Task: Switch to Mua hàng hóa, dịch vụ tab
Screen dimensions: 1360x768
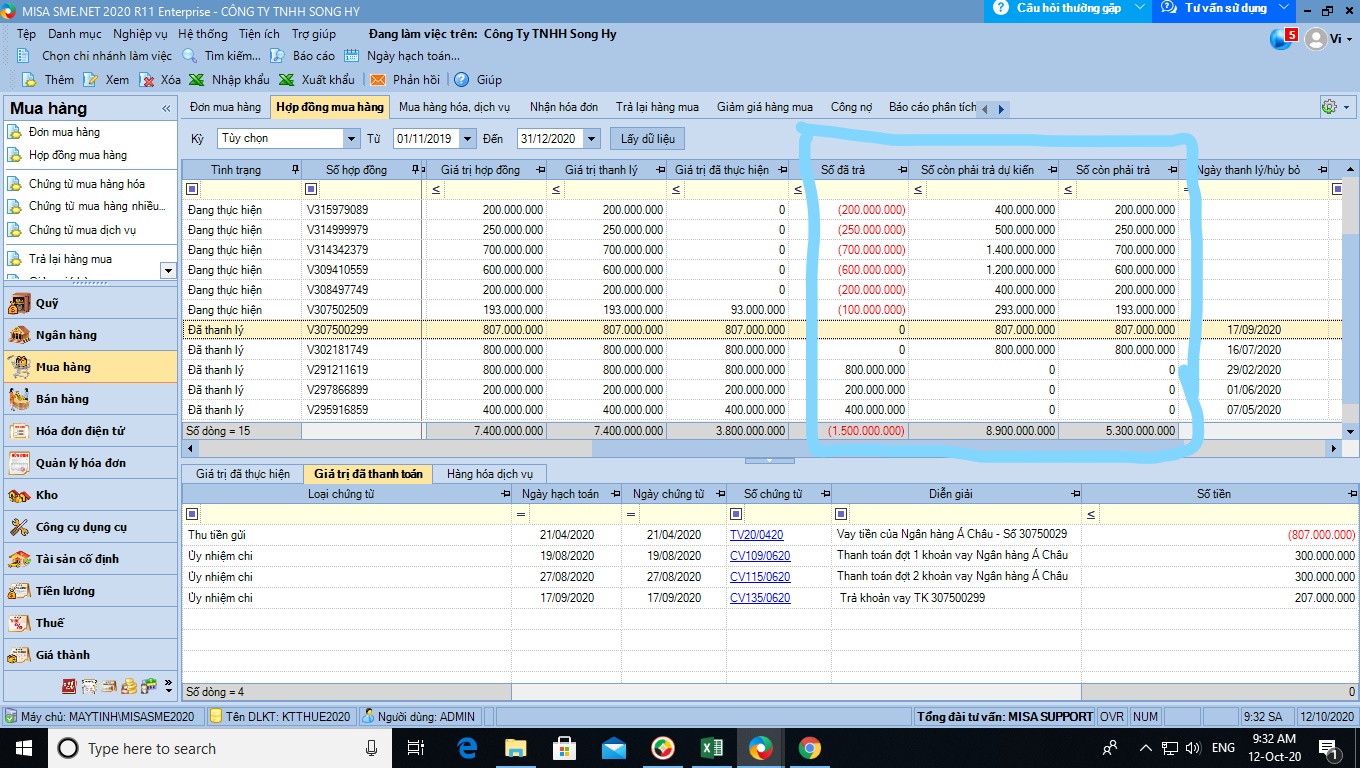Action: tap(455, 107)
